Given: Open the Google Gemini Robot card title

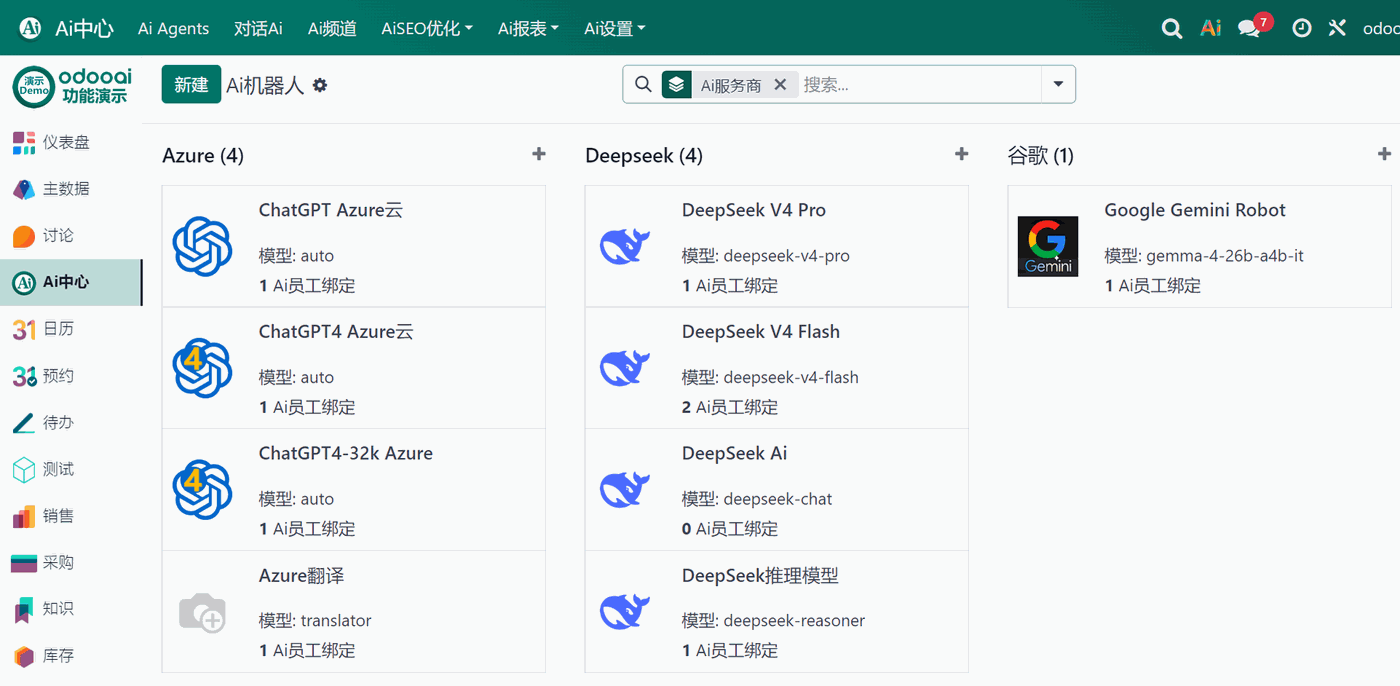Looking at the screenshot, I should click(1195, 210).
